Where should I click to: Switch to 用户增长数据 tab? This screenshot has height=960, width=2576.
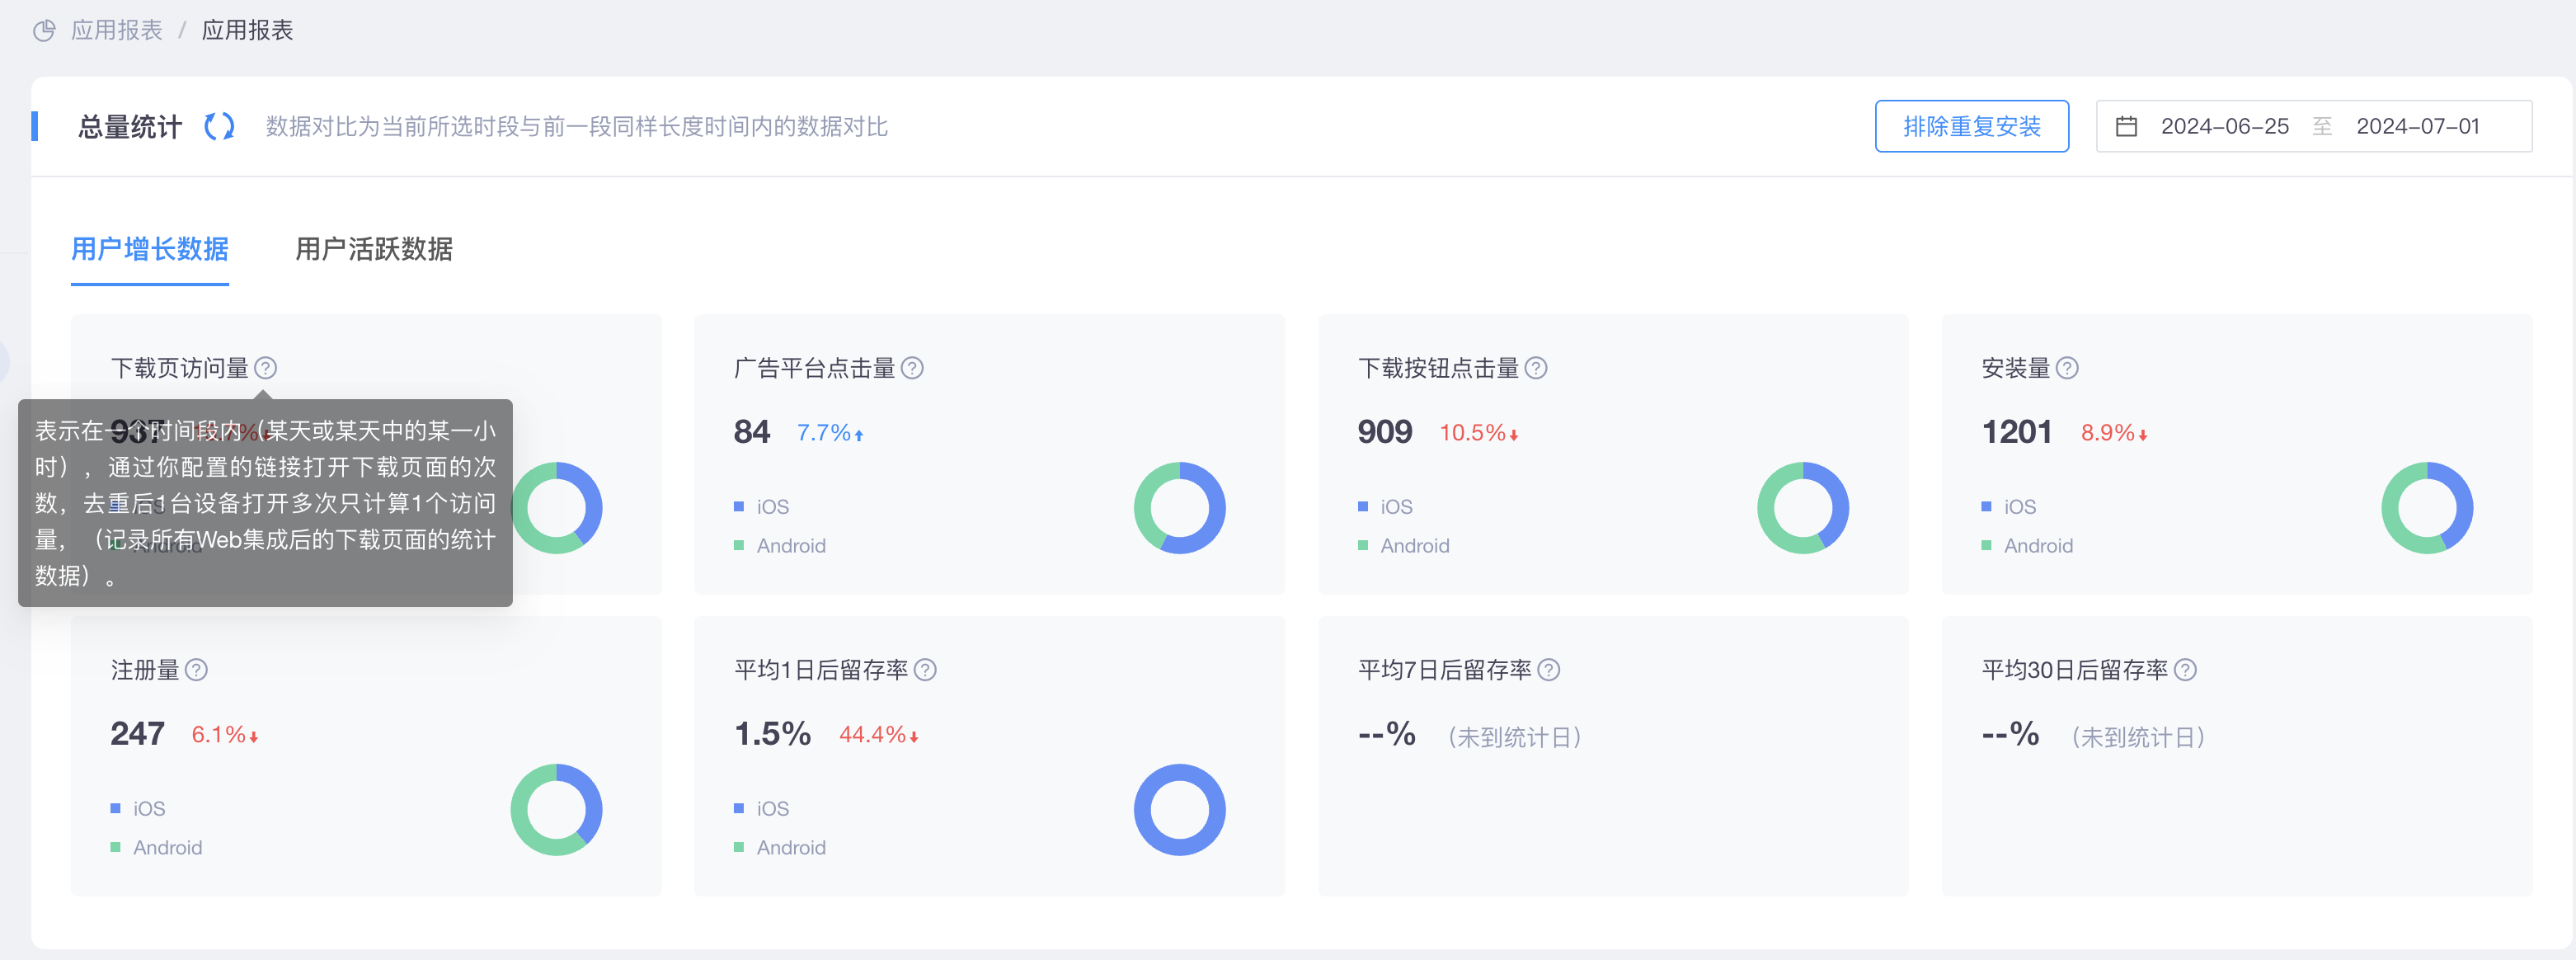(150, 249)
